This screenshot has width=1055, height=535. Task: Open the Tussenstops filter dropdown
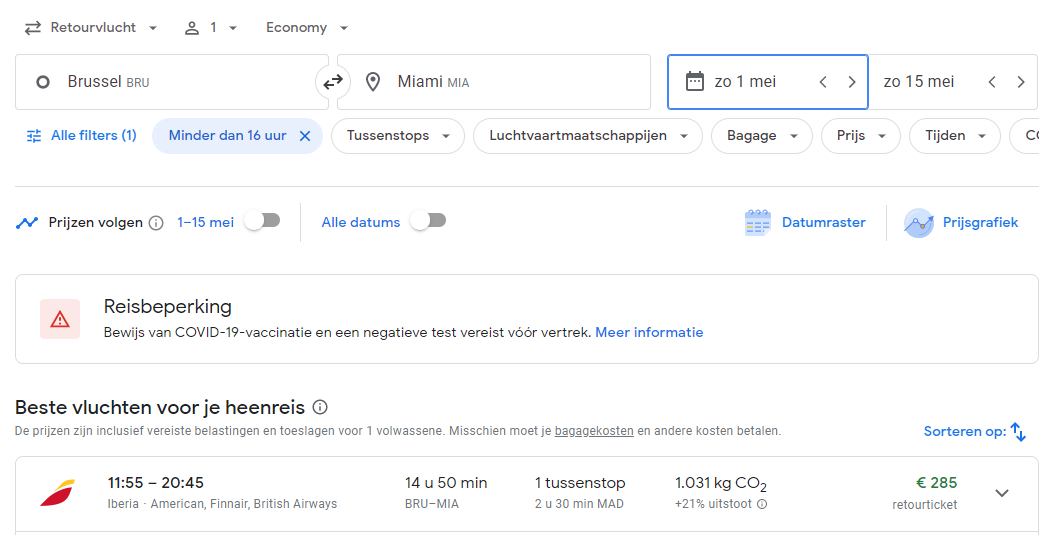pos(398,136)
